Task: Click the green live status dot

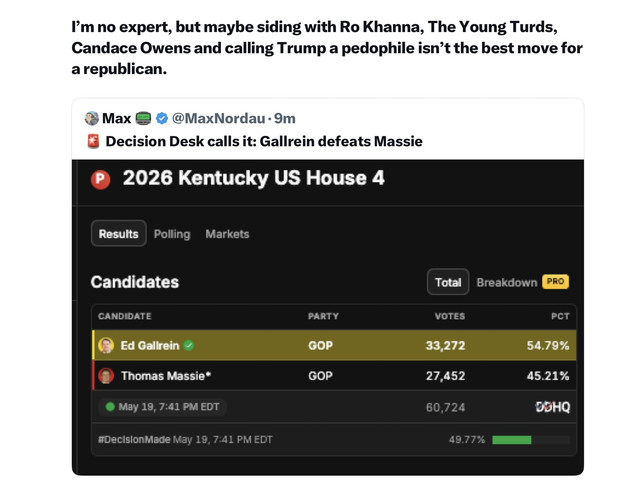Action: [x=110, y=407]
